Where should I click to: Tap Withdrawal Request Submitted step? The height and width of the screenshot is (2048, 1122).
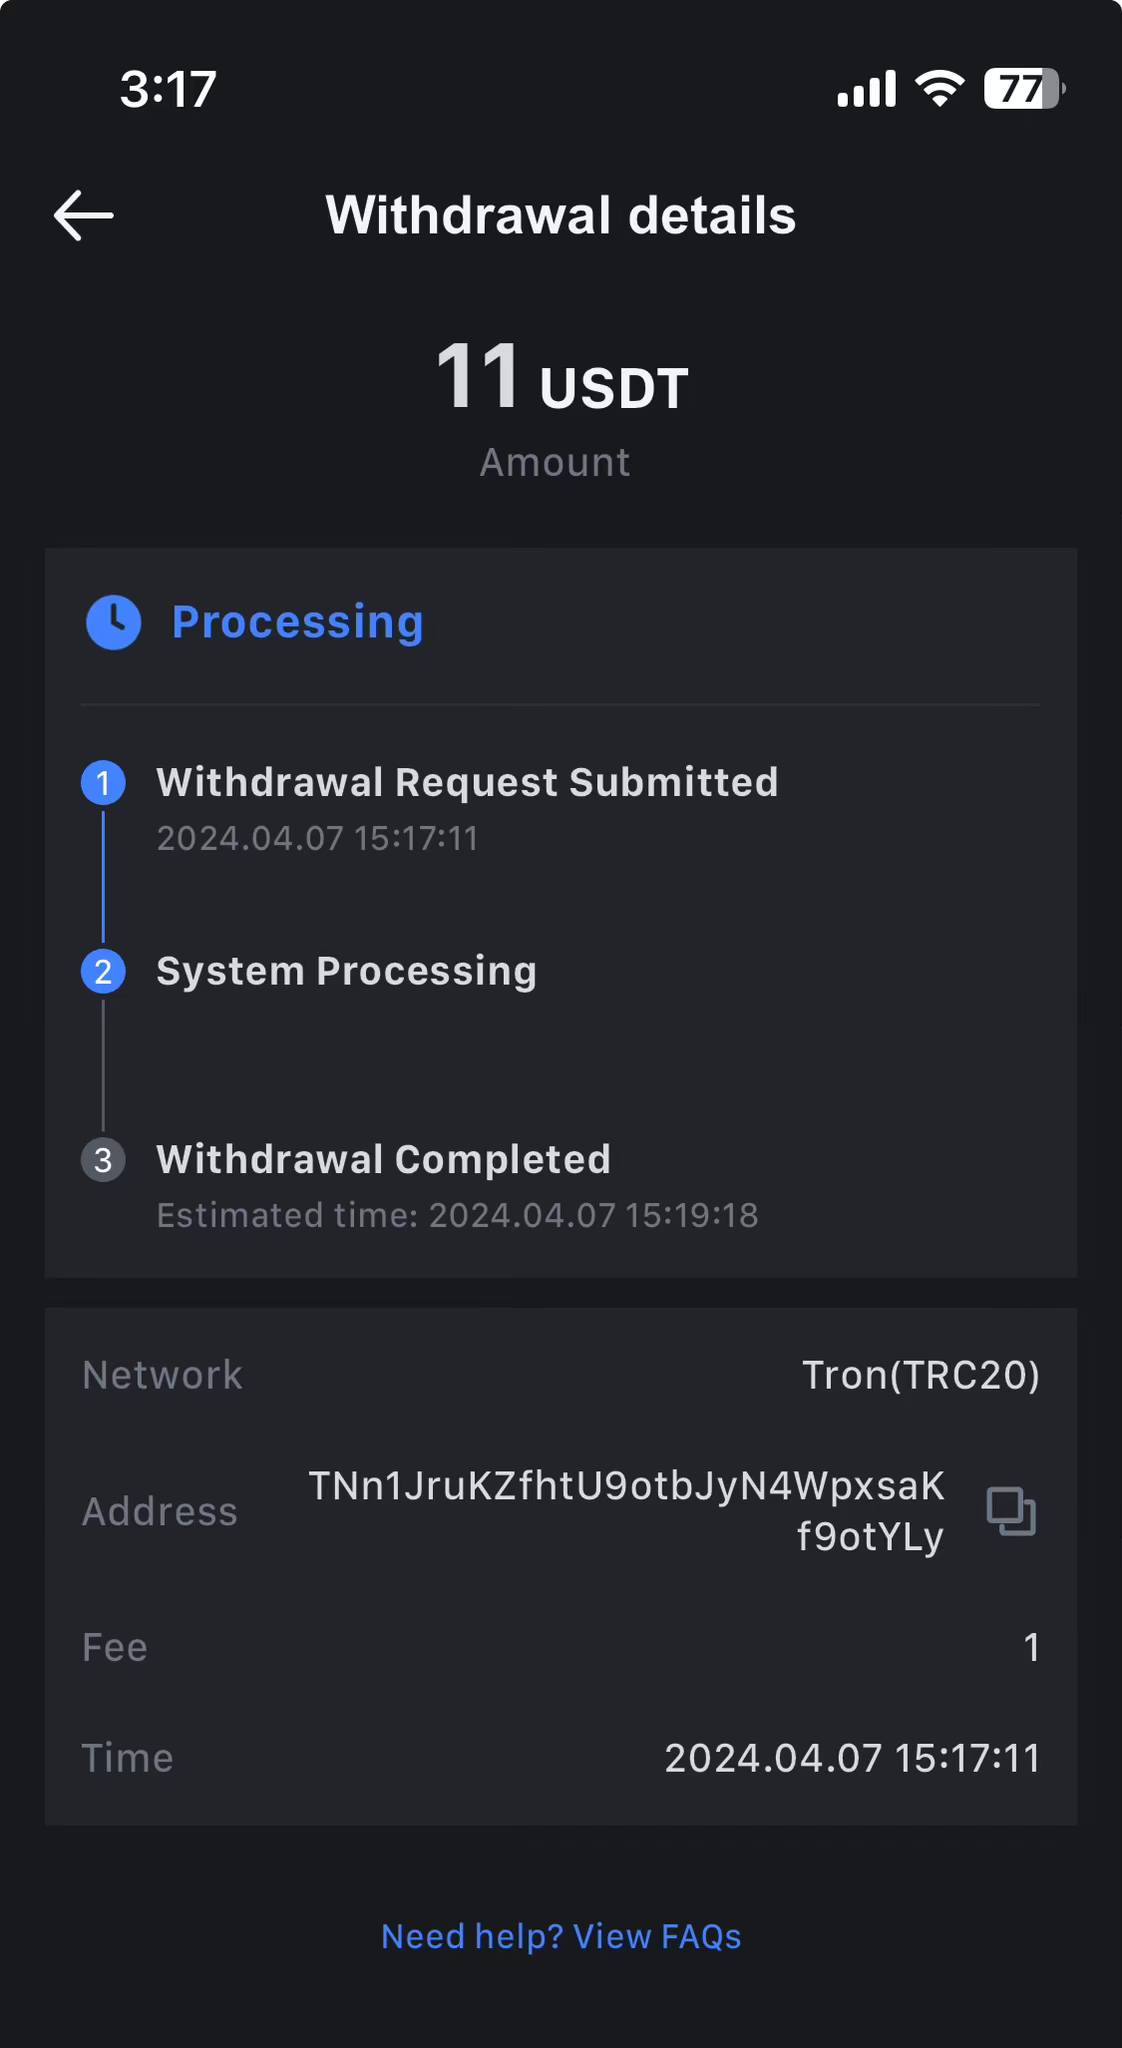coord(467,782)
